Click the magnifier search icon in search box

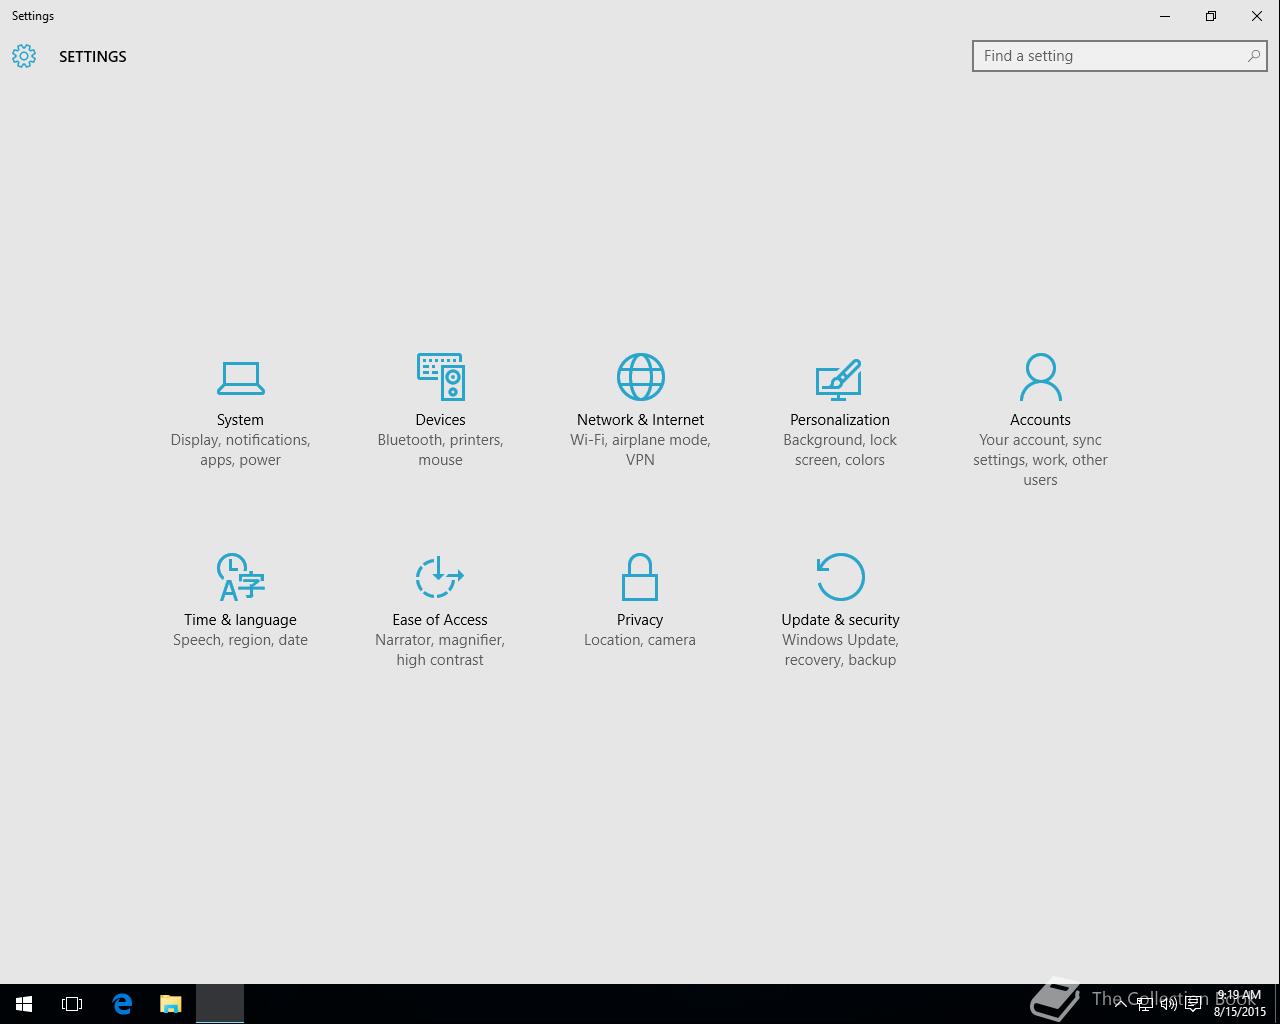click(x=1253, y=56)
